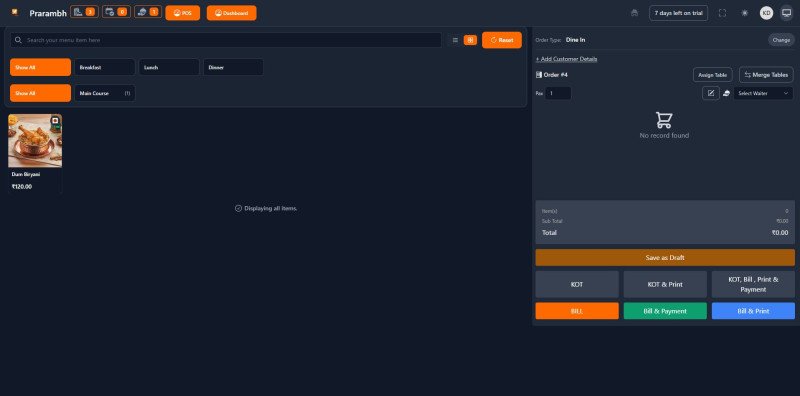The width and height of the screenshot is (800, 396).
Task: Click the Prarambh logo icon
Action: (x=15, y=12)
